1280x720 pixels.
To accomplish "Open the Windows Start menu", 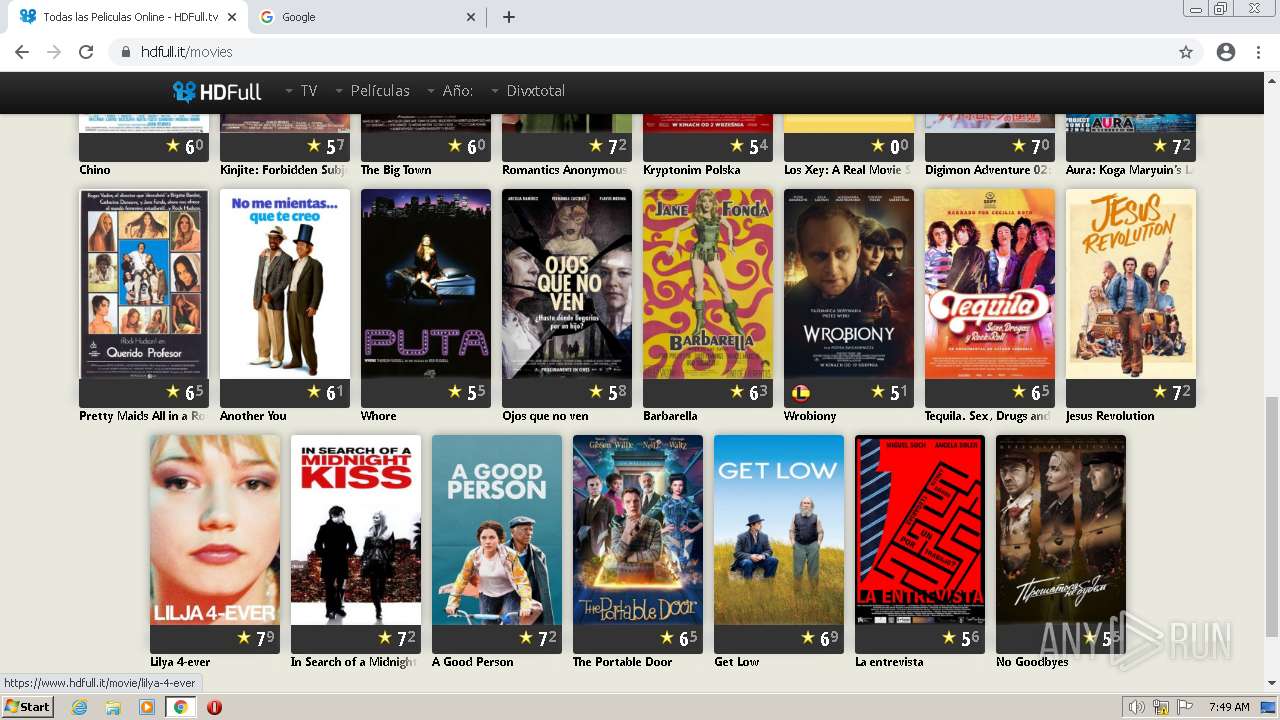I will 27,707.
